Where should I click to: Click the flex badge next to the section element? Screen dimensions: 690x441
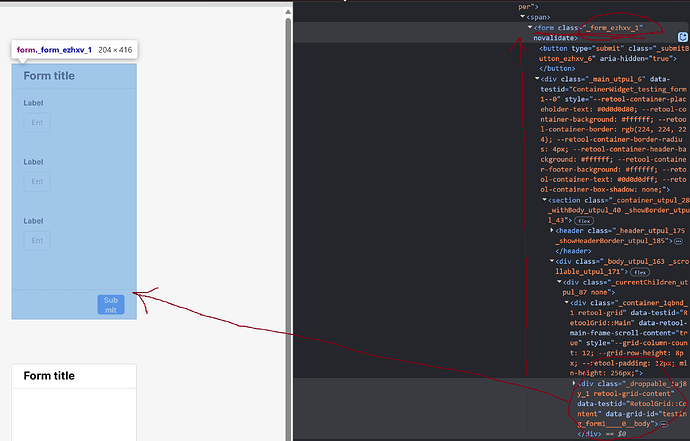tap(584, 221)
